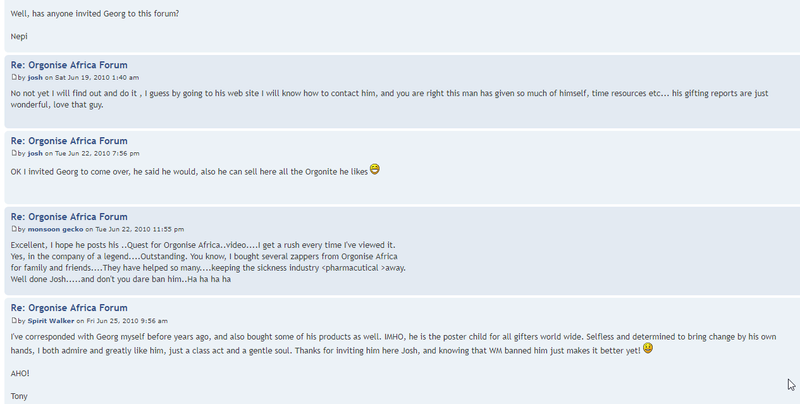Open the post title above Spirit Walker's reply
The width and height of the screenshot is (800, 404).
(69, 308)
